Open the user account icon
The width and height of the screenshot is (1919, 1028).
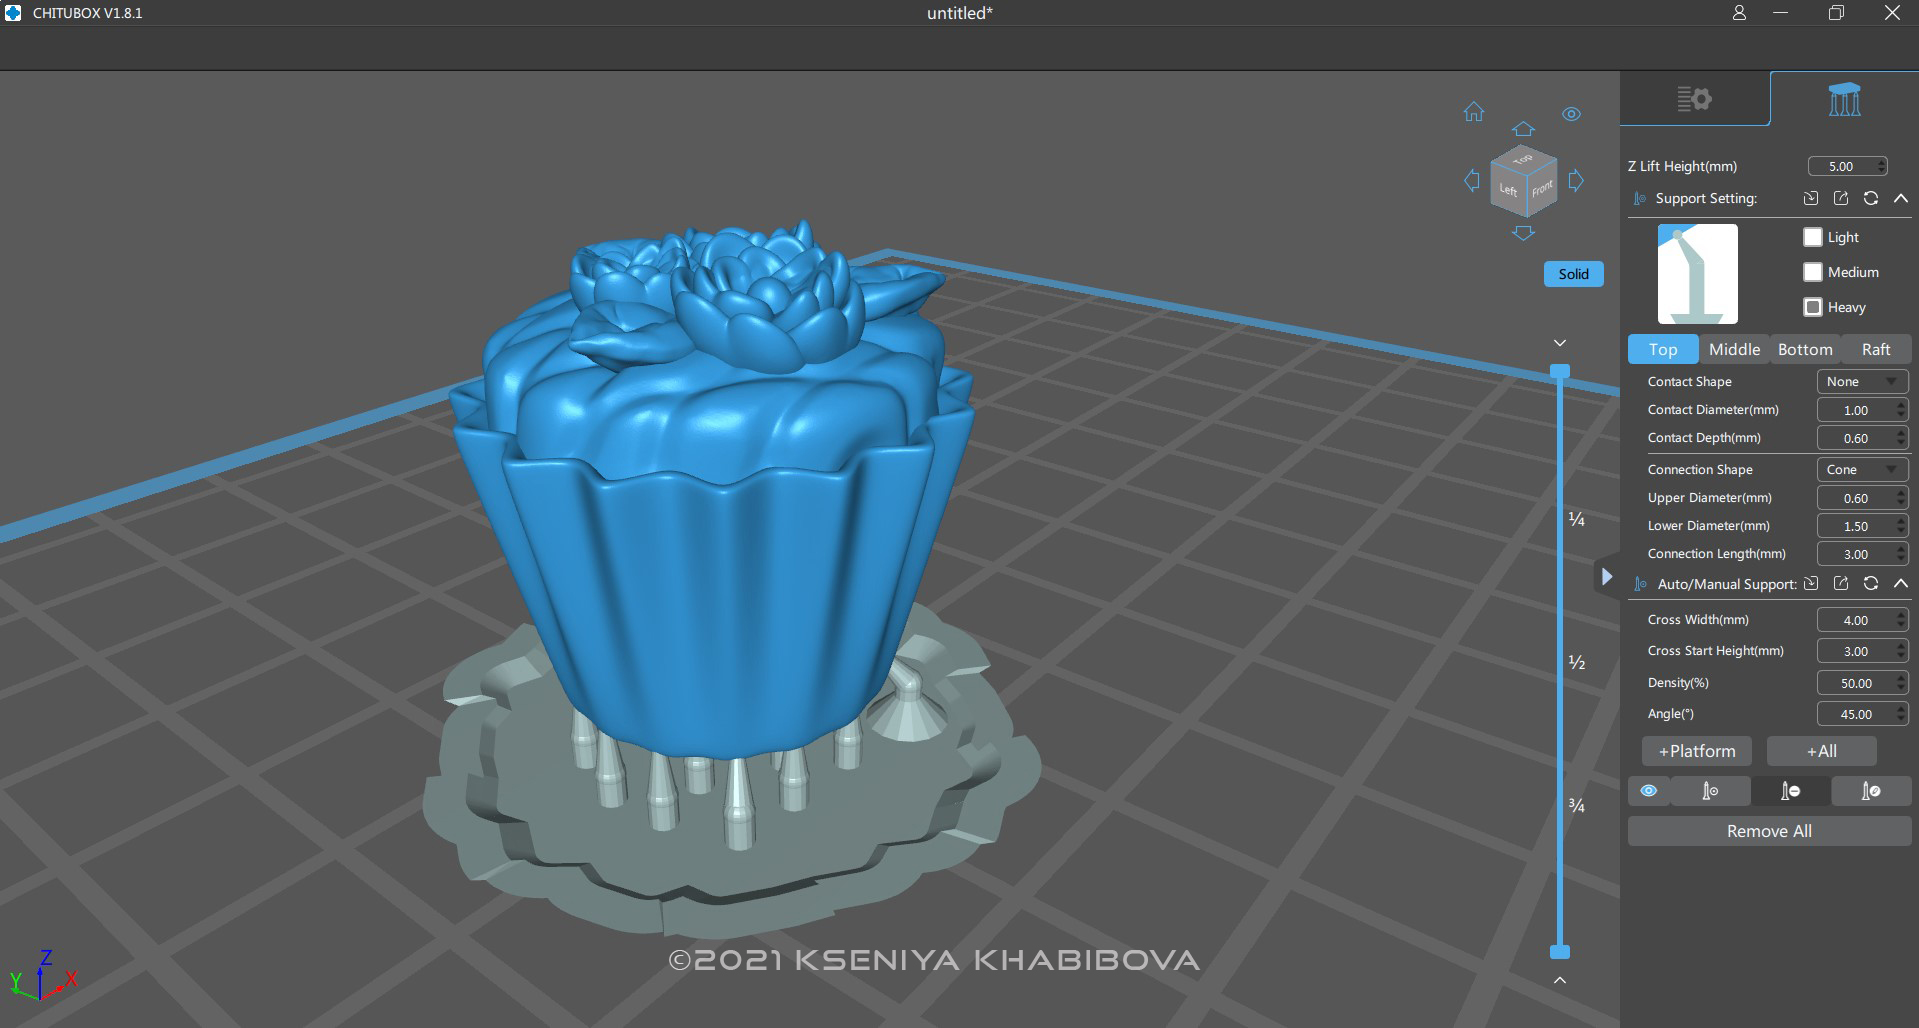(x=1739, y=13)
